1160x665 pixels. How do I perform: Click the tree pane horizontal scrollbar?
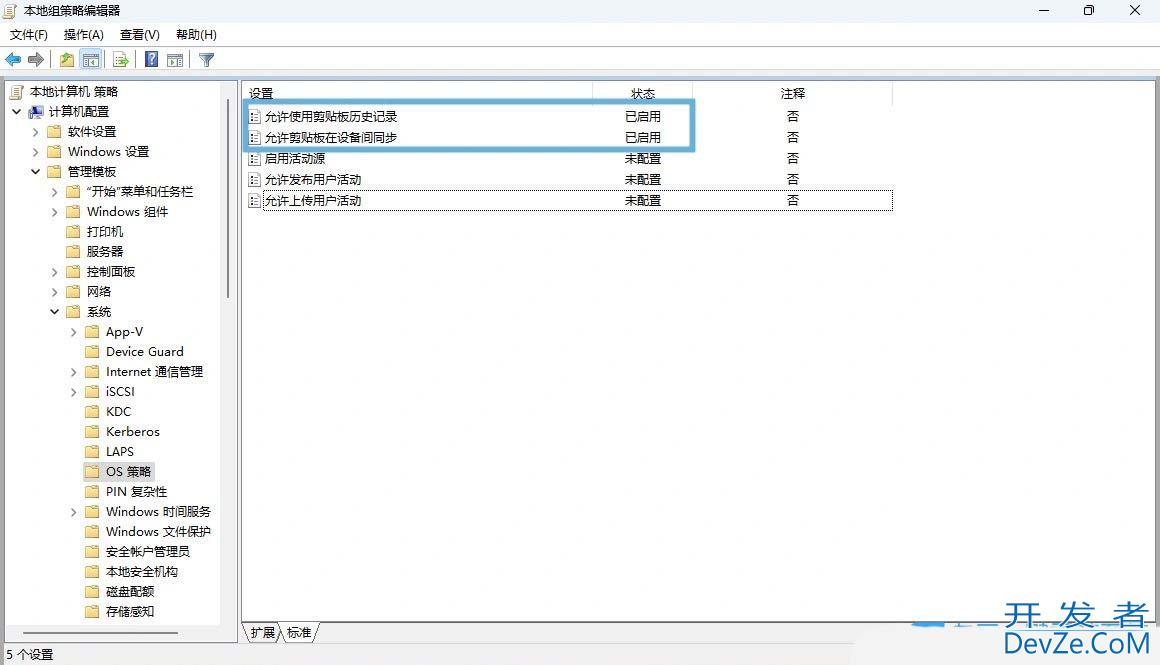(100, 633)
